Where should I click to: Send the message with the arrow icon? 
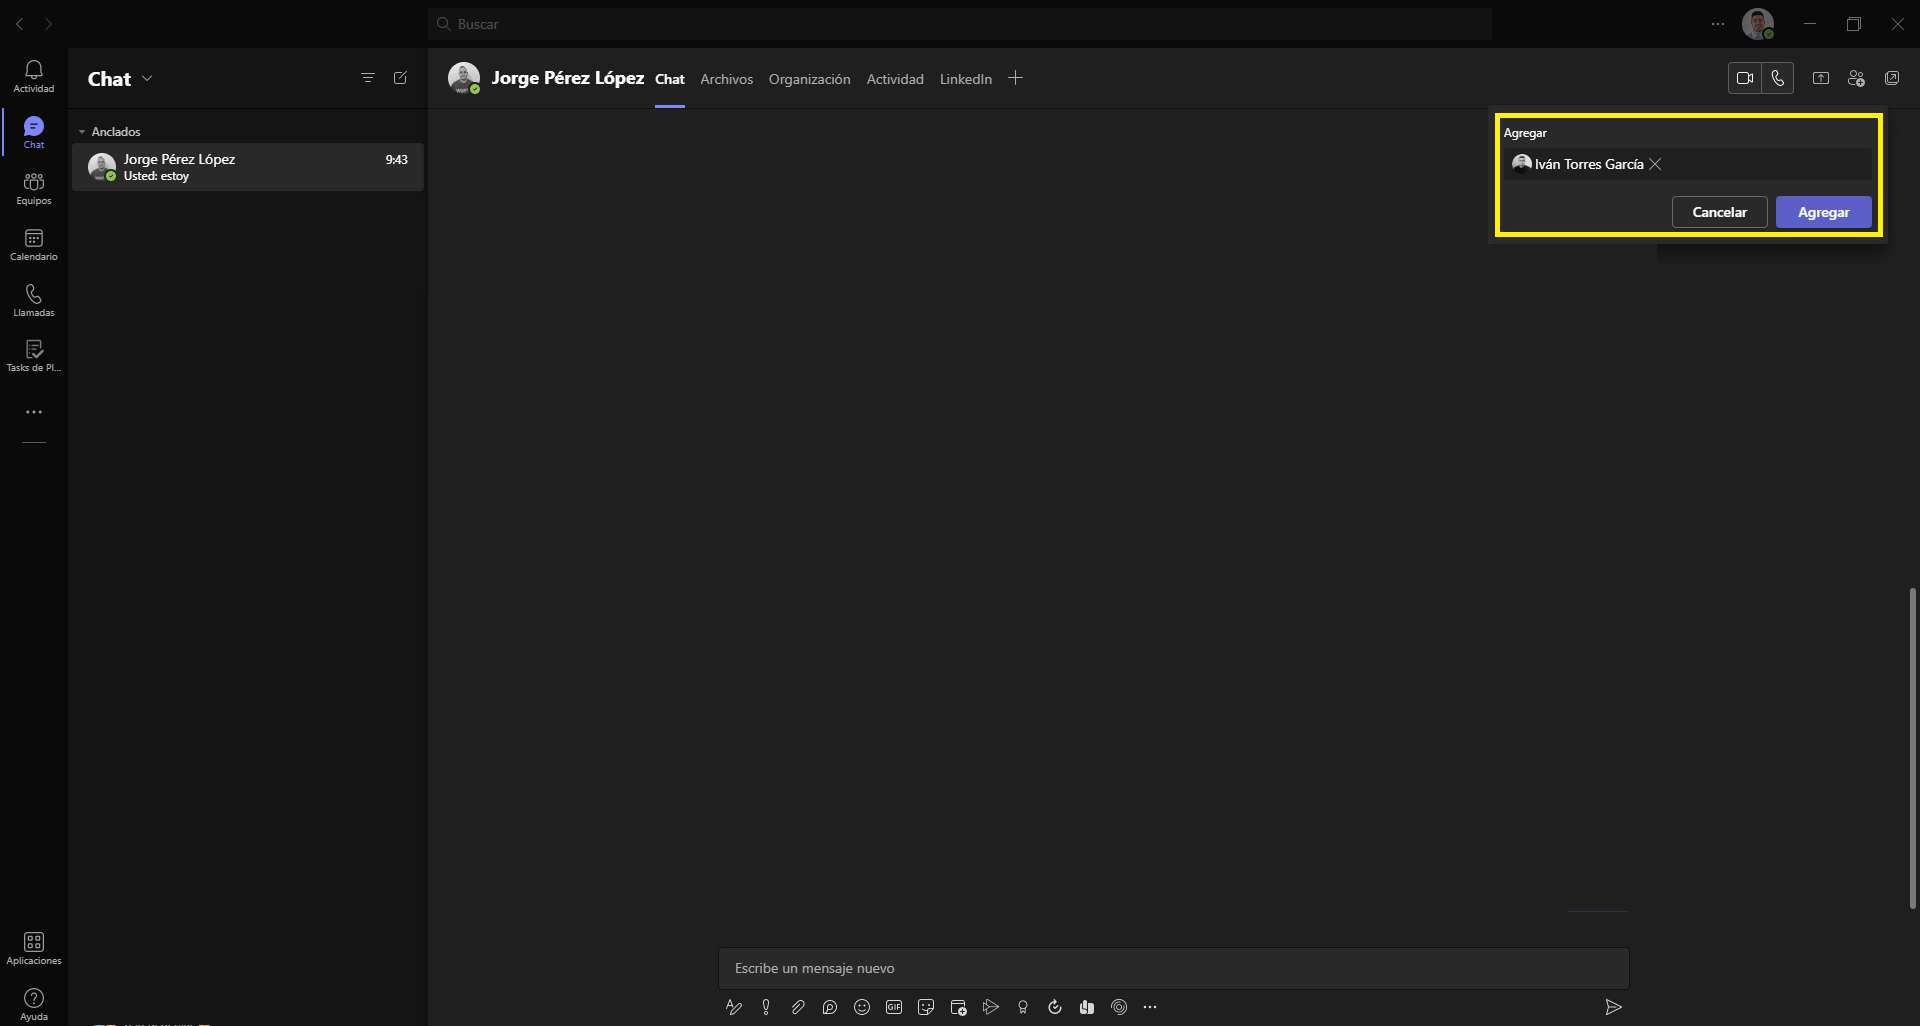click(1613, 1007)
